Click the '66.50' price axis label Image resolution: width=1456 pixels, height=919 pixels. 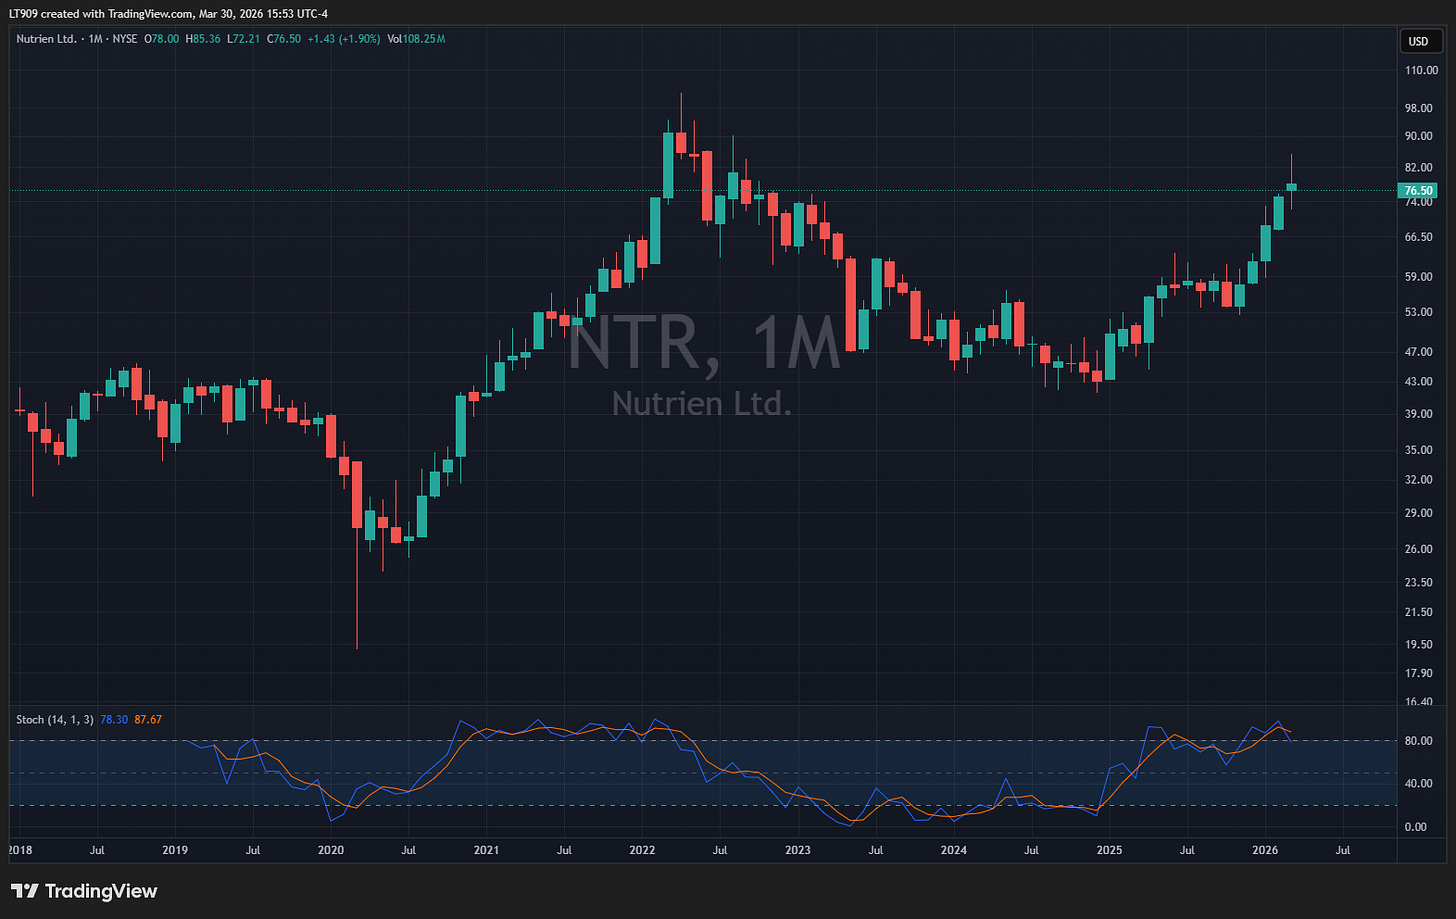click(1419, 237)
